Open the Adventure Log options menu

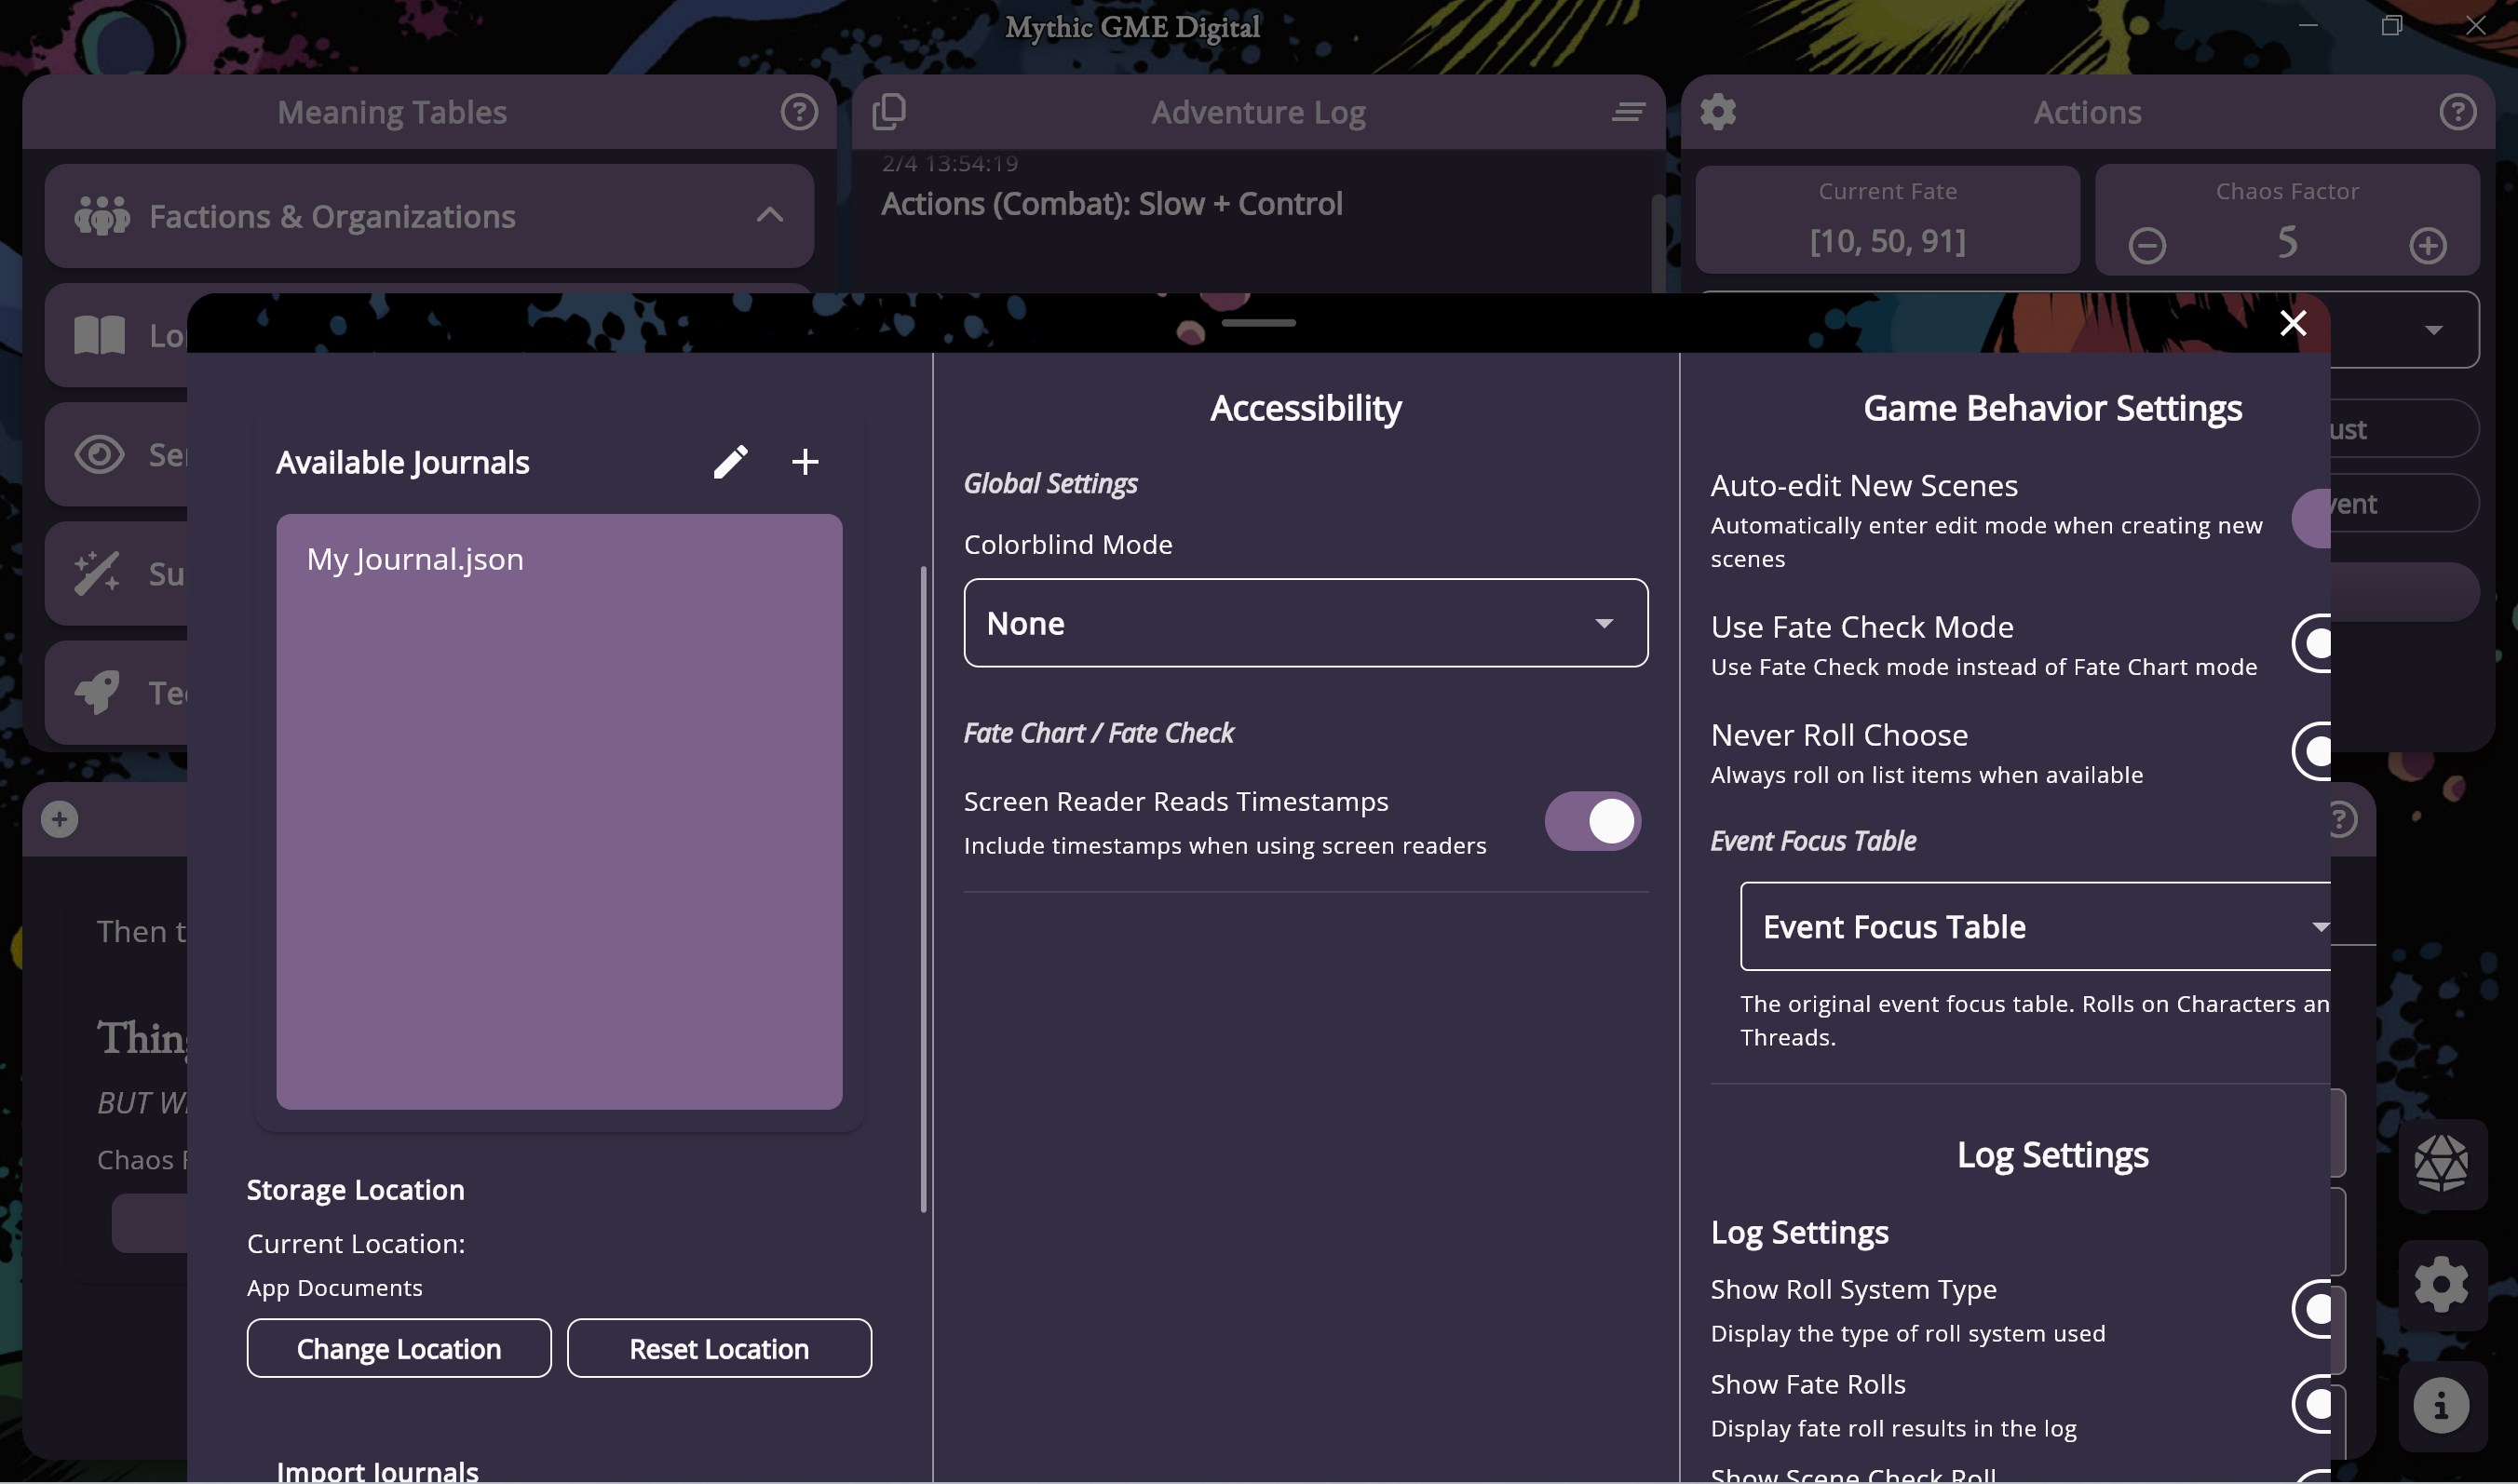coord(1626,111)
